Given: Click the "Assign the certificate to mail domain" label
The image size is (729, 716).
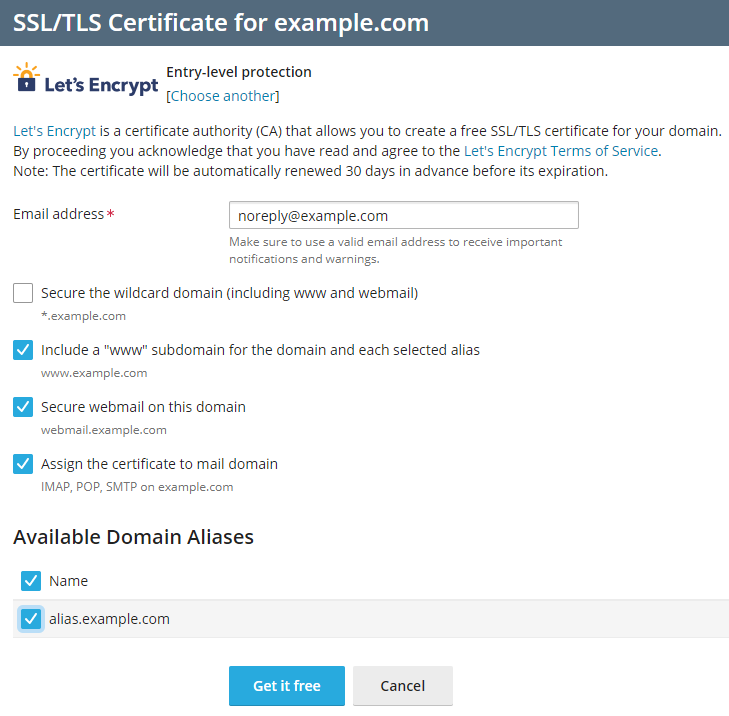Looking at the screenshot, I should click(x=159, y=464).
